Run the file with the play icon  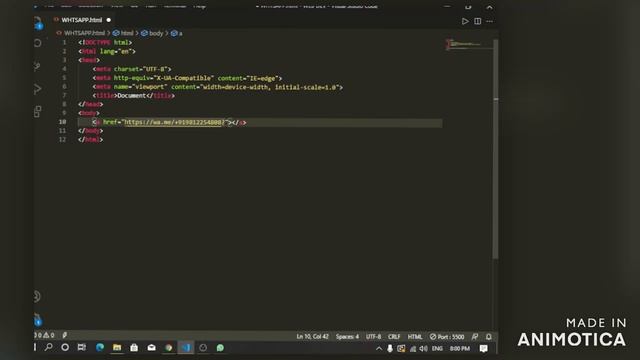(x=465, y=21)
